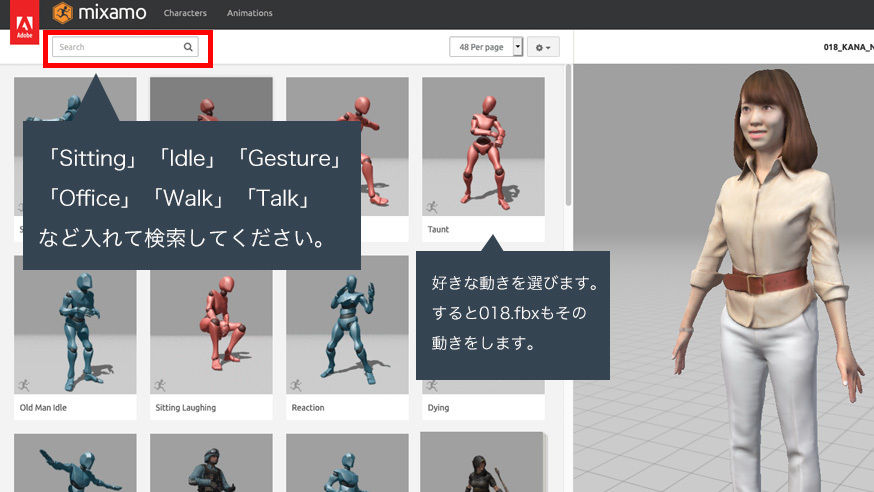This screenshot has width=874, height=492.
Task: Select the Reaction animation thumbnail
Action: point(347,325)
